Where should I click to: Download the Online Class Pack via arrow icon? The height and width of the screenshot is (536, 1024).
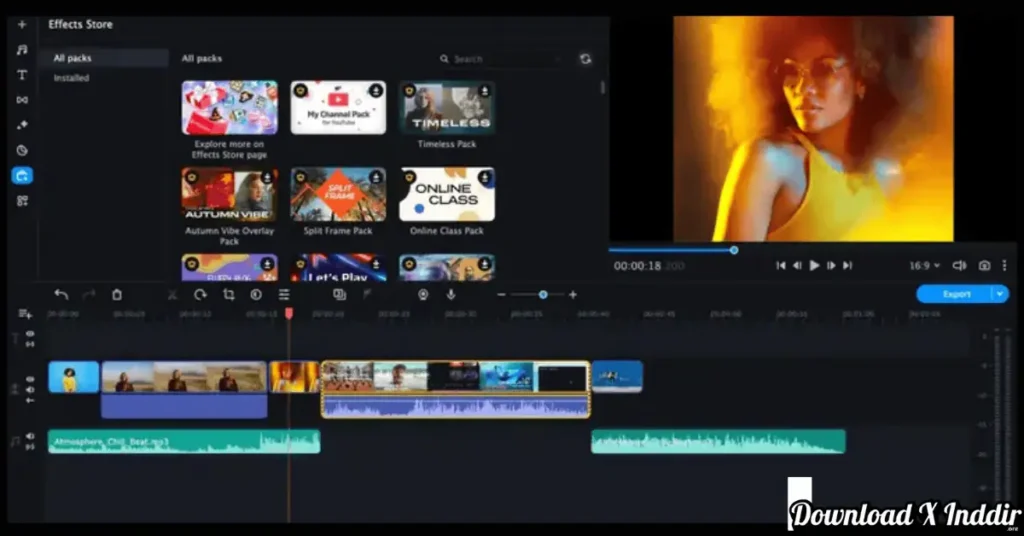coord(485,177)
